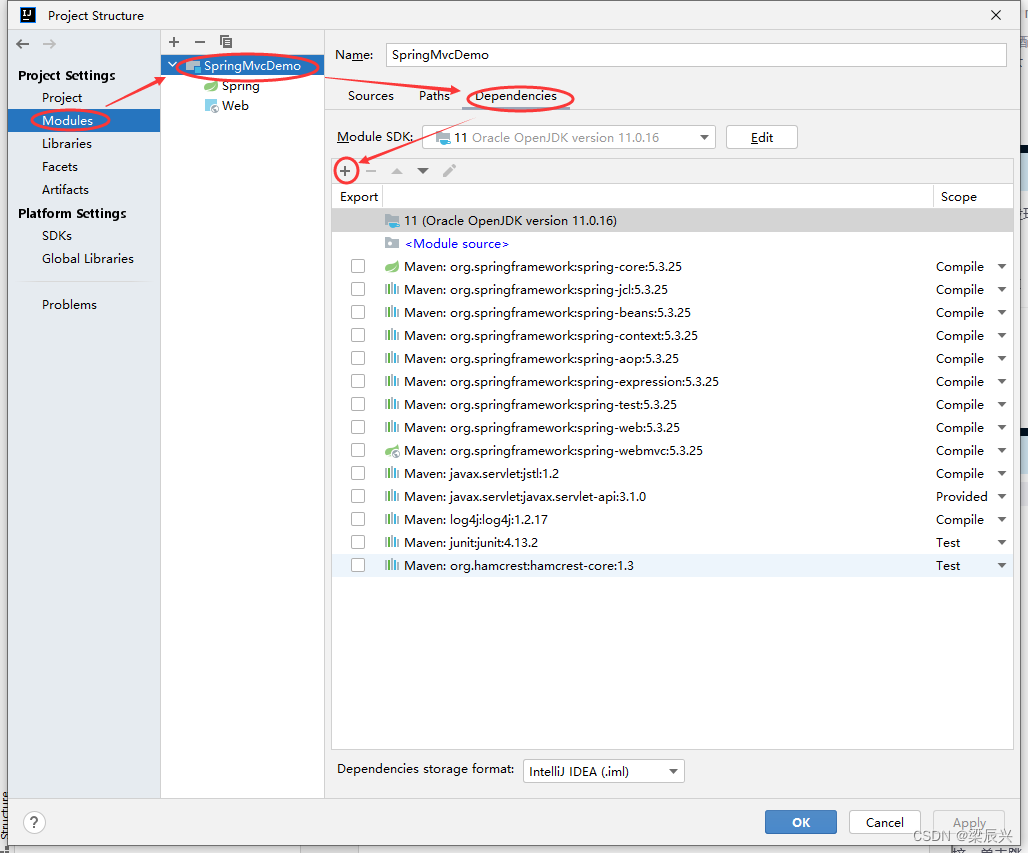The height and width of the screenshot is (853, 1028).
Task: Click the IntelliJ IDEA logo in title bar
Action: pos(28,14)
